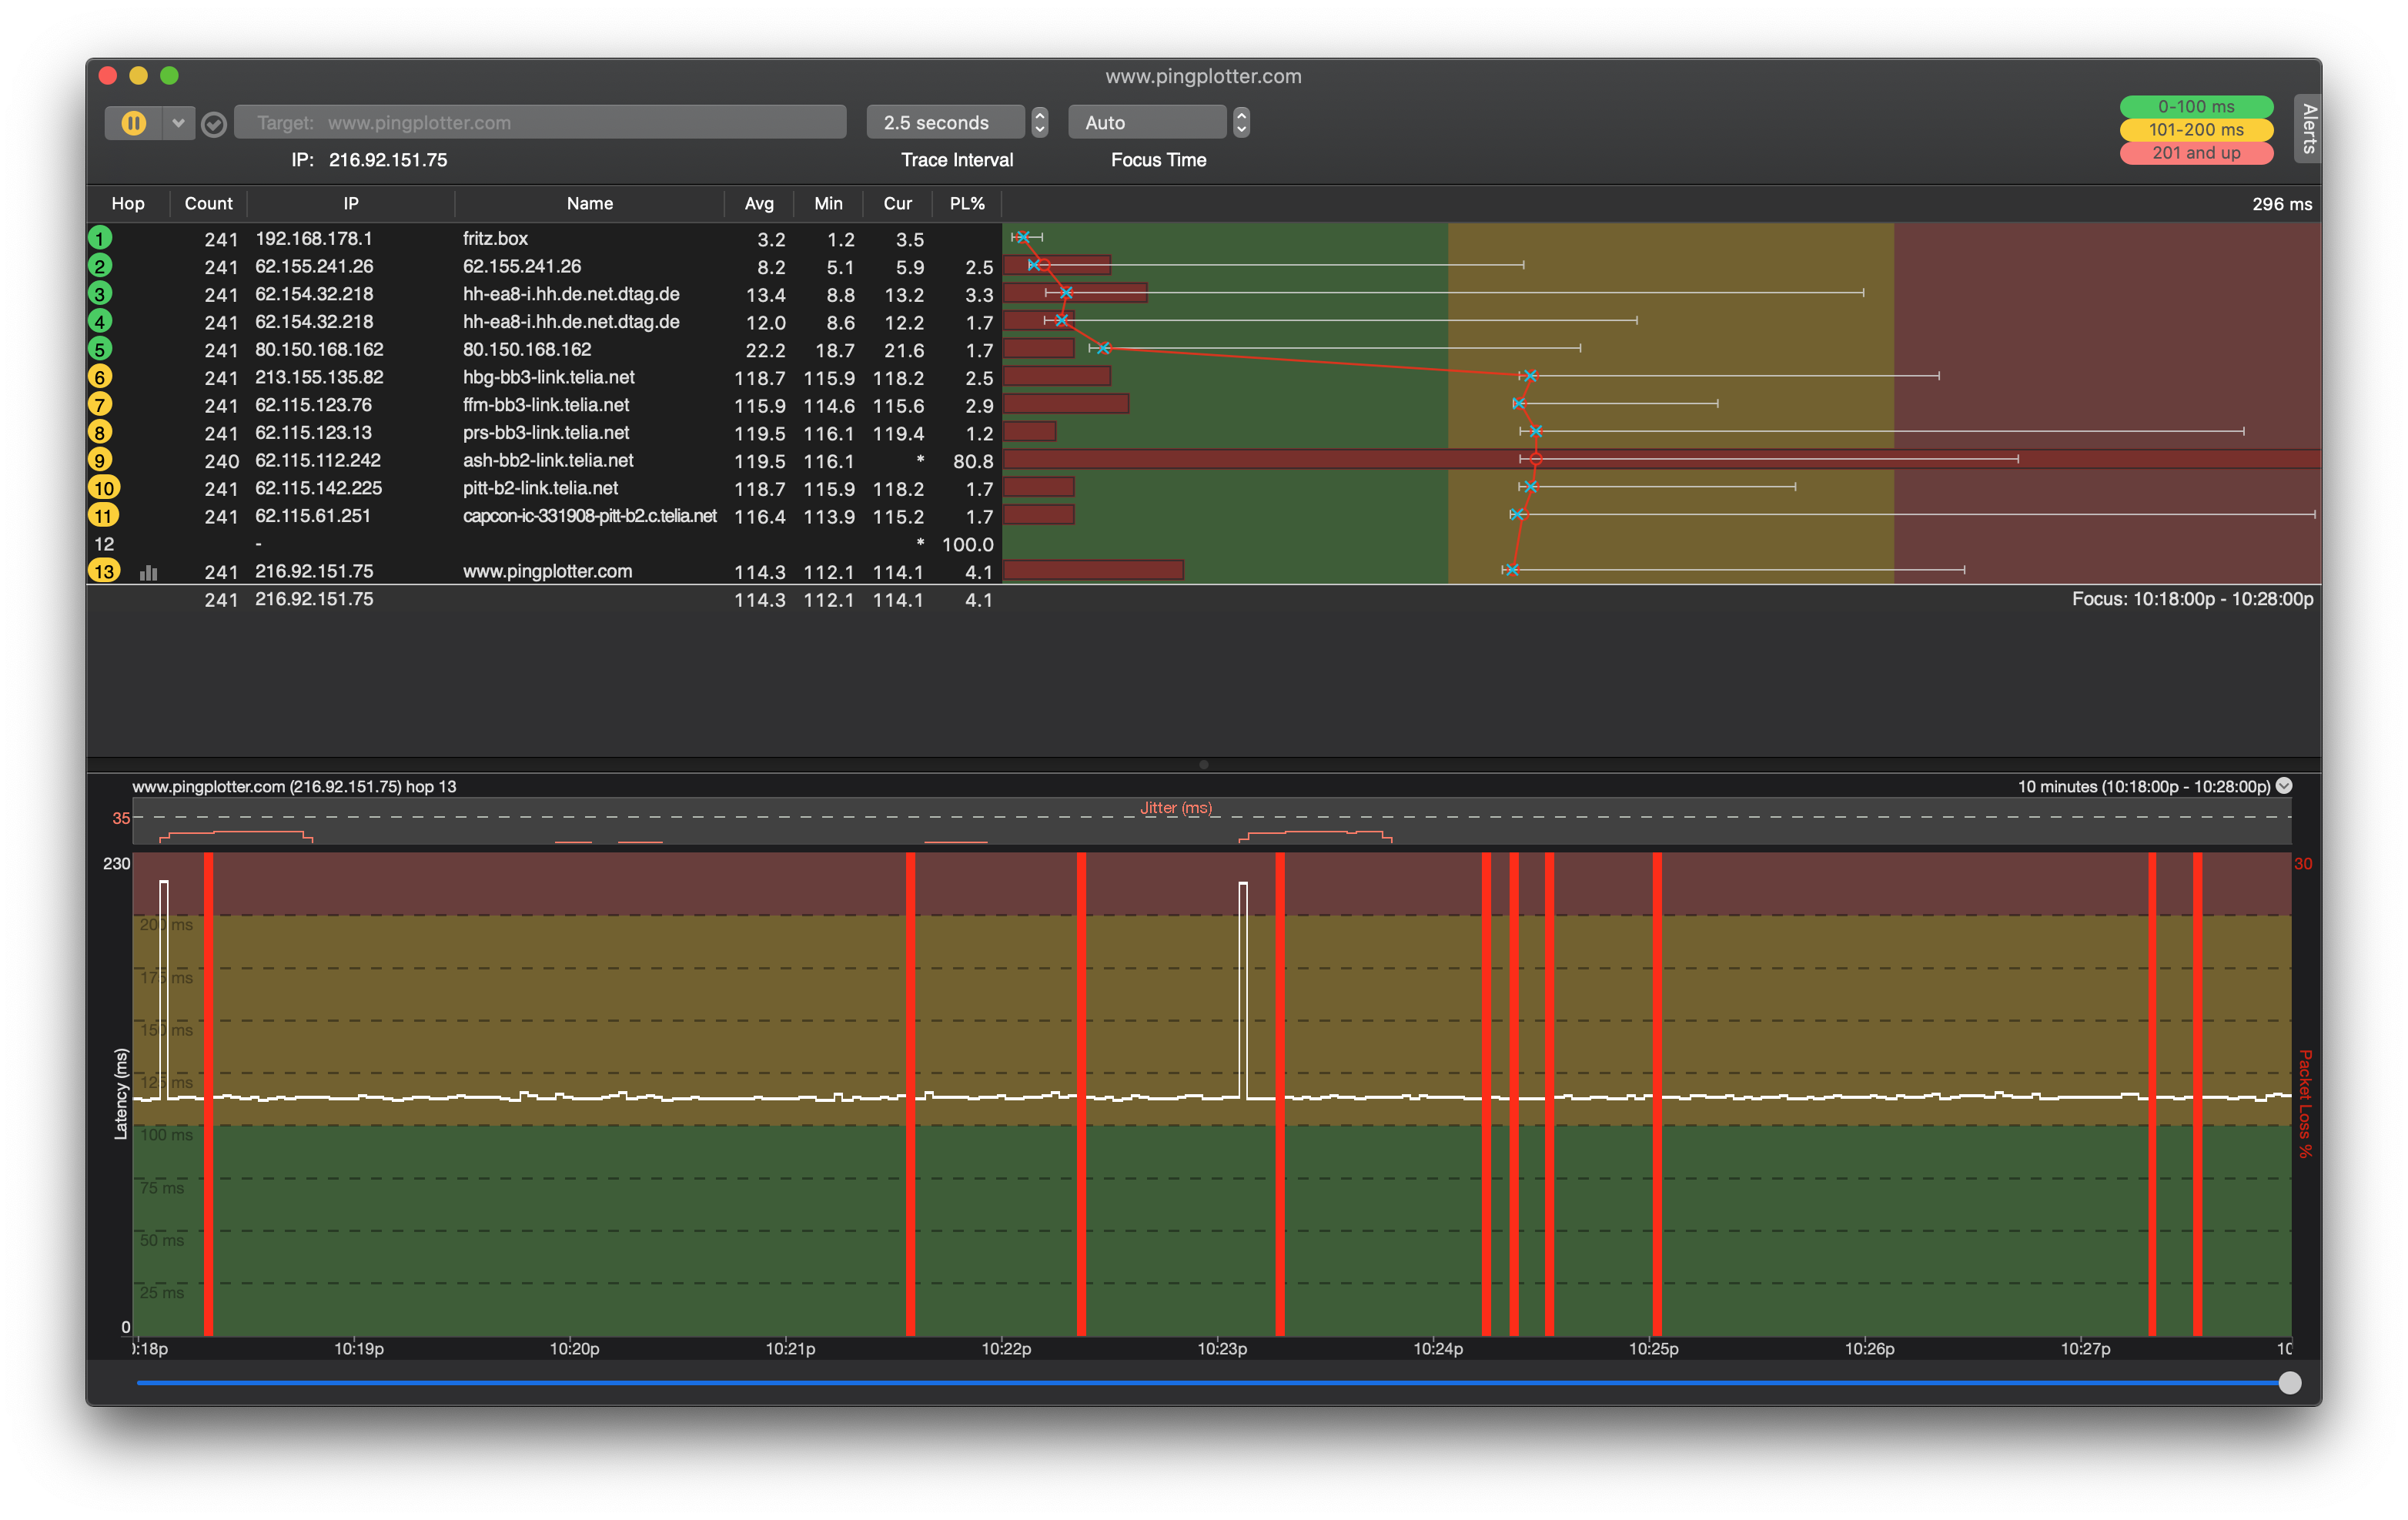Pause the trace with the yellow pause button
Screen dimensions: 2408x1520
[x=133, y=122]
